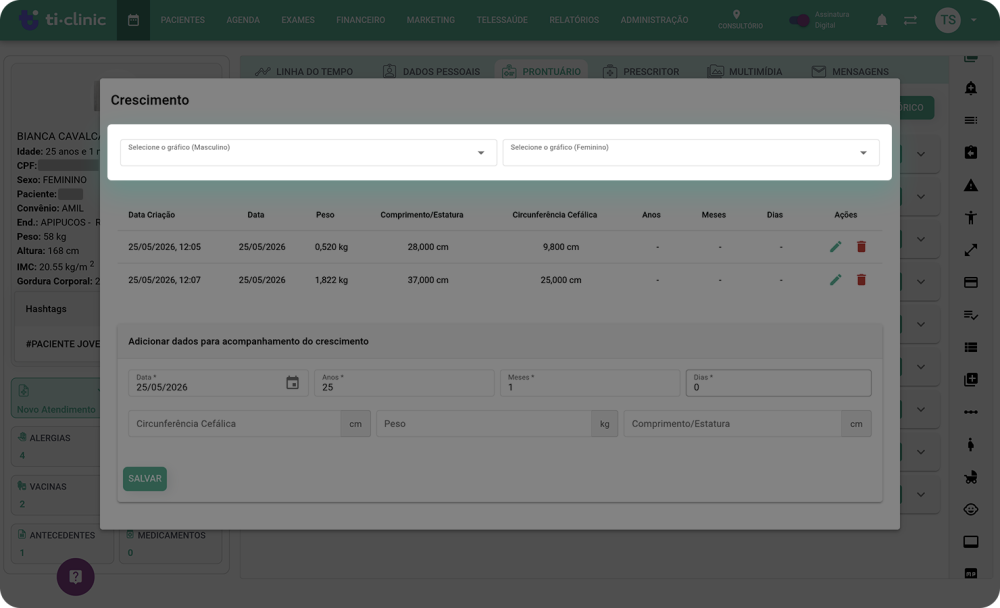Open the calendar picker in Data field
This screenshot has width=1000, height=608.
(292, 383)
